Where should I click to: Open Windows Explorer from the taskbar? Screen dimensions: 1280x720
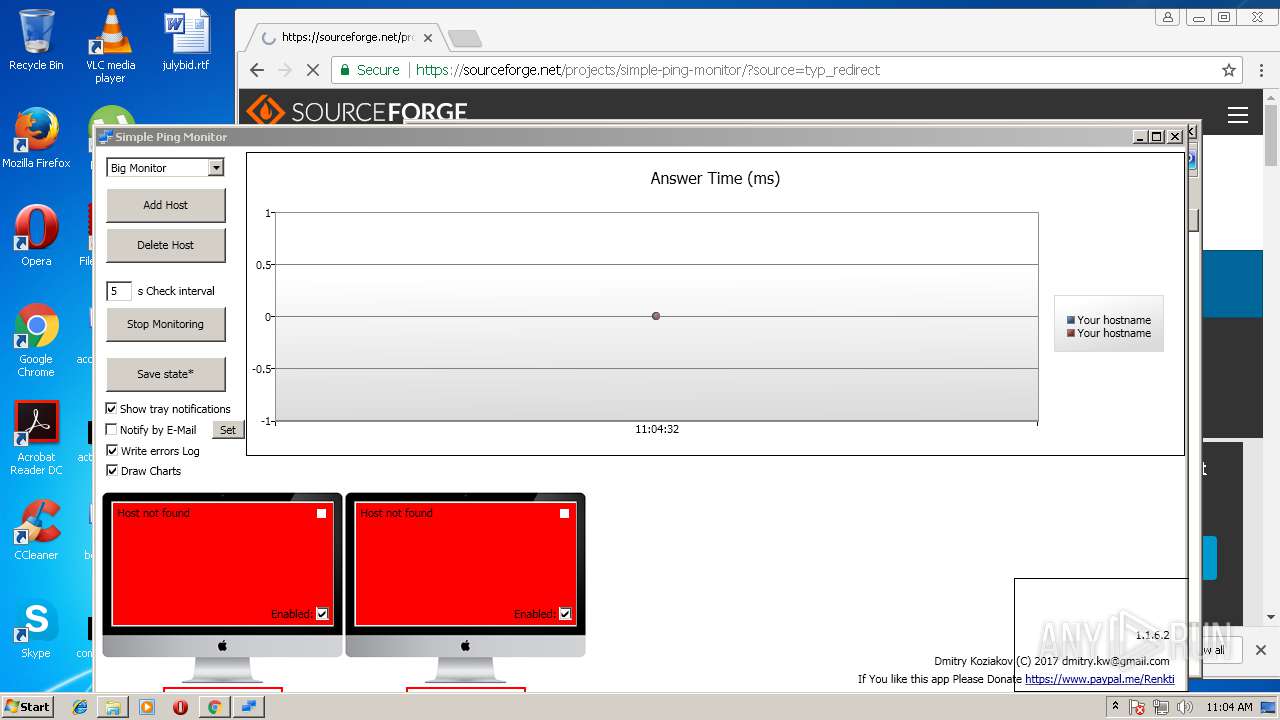click(113, 707)
